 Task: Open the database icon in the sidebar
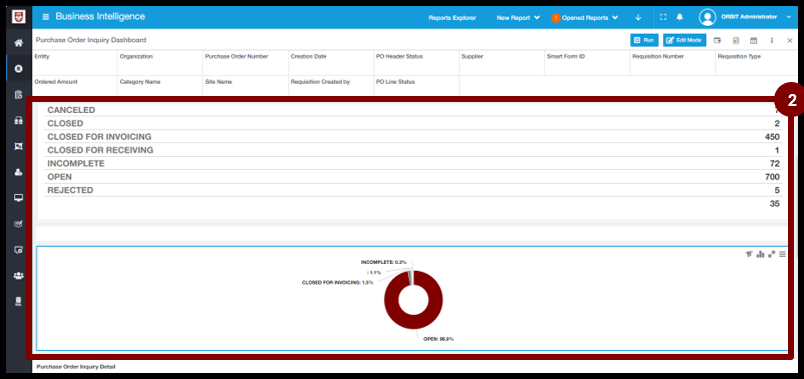tap(18, 302)
